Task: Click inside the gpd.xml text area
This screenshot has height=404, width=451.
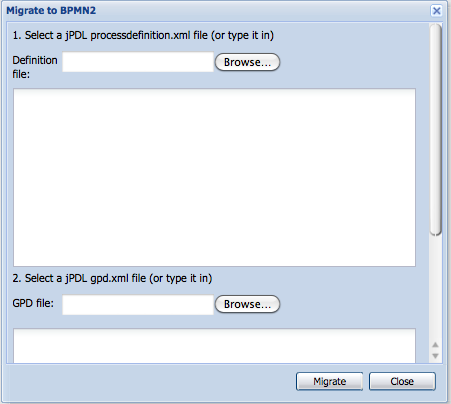Action: (x=214, y=346)
